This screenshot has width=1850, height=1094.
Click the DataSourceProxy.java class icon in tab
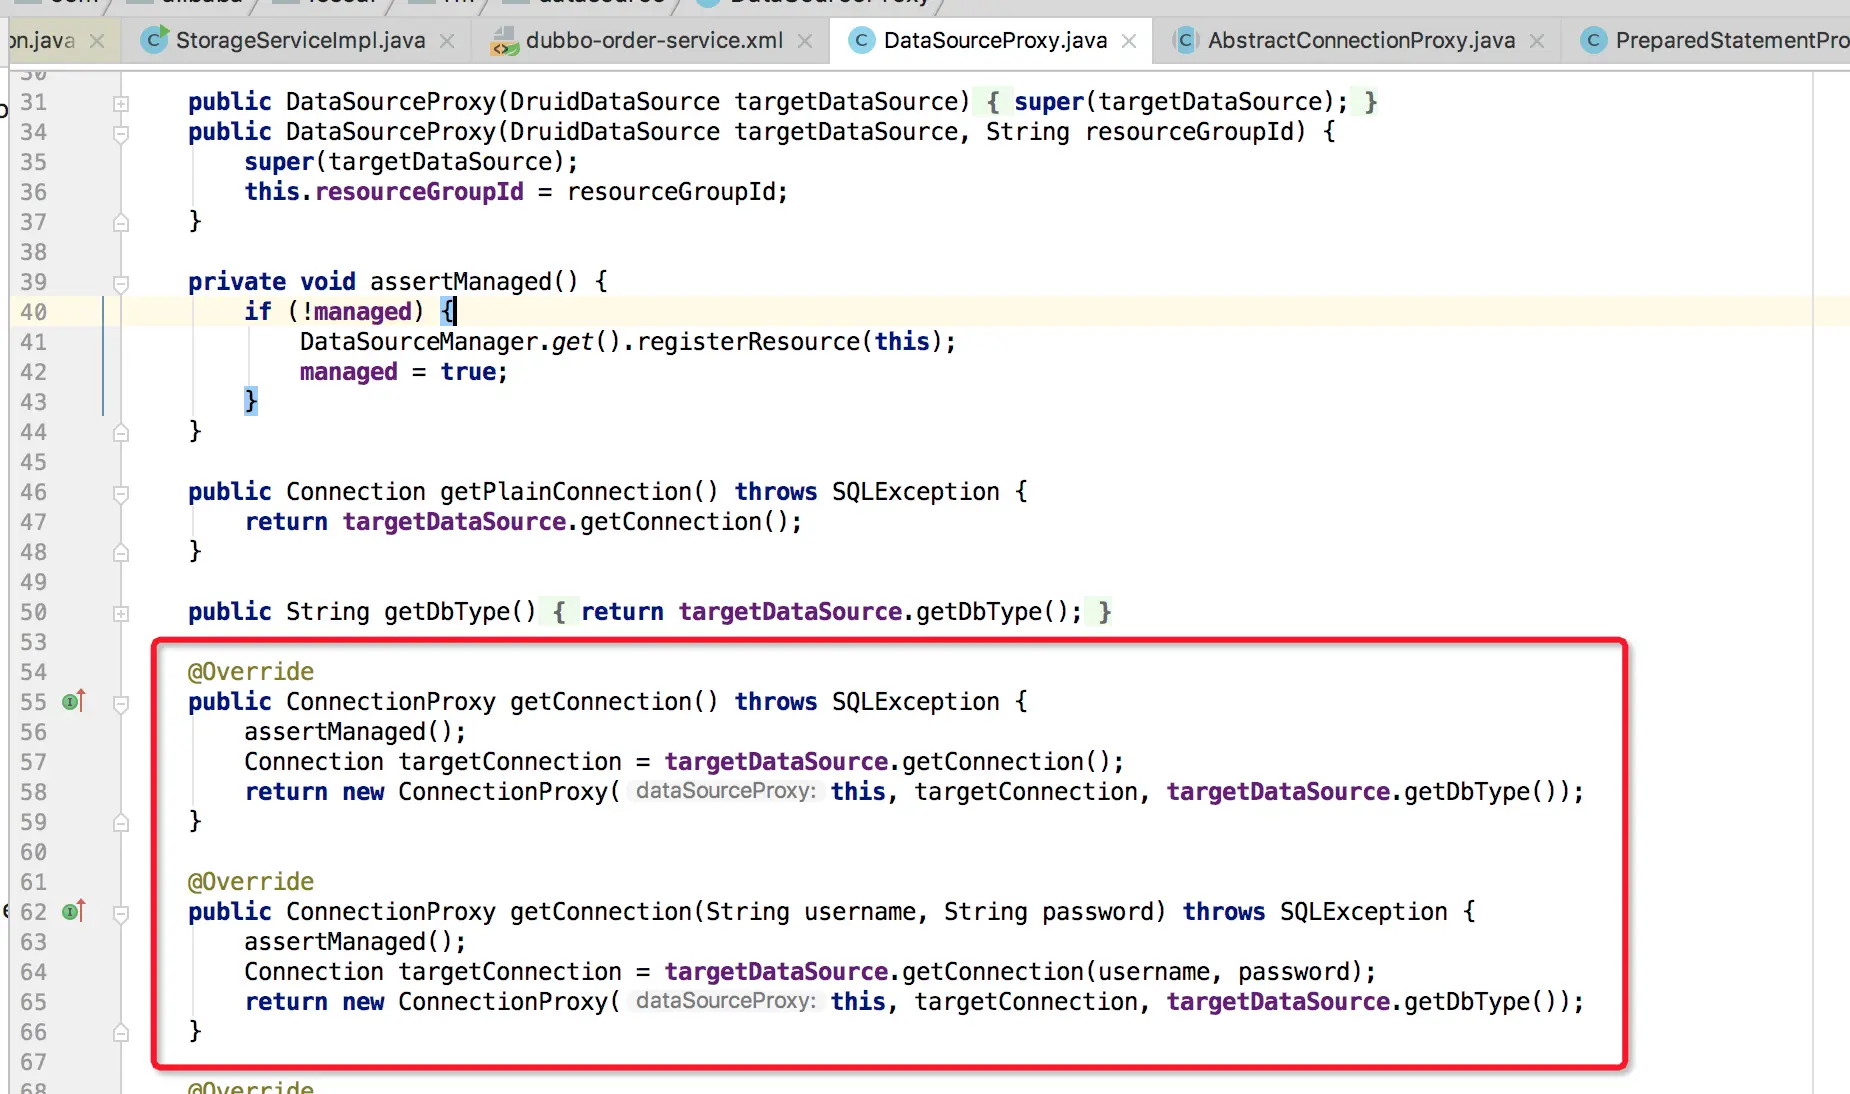pos(860,40)
